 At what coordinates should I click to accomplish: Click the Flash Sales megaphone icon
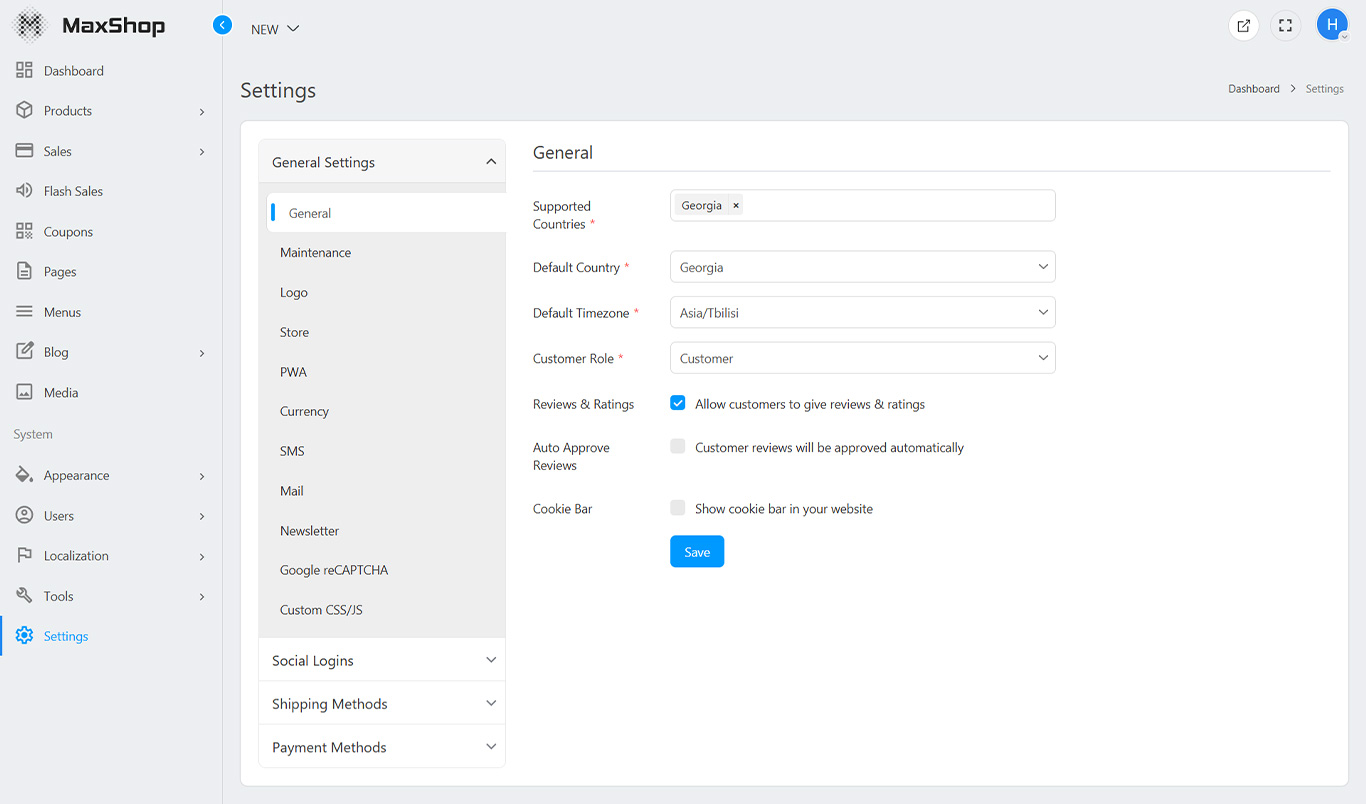pyautogui.click(x=24, y=191)
